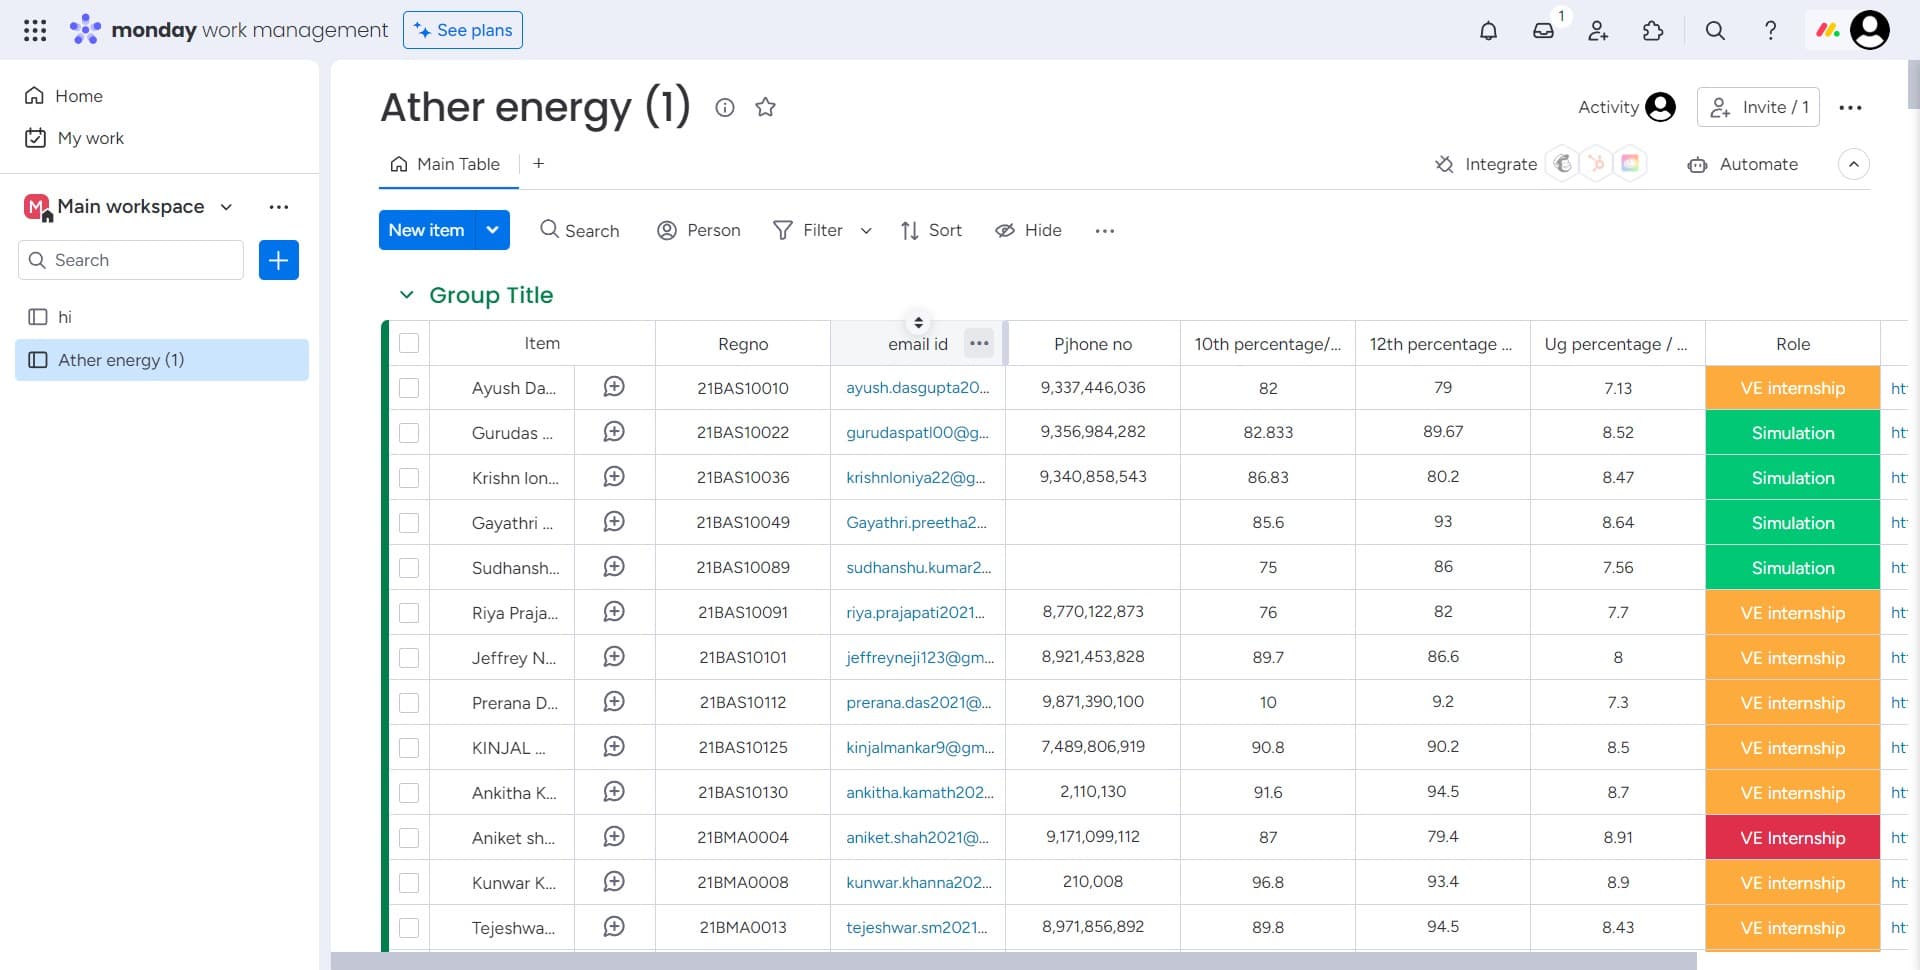This screenshot has height=970, width=1920.
Task: Open the product switcher grid icon
Action: 35,30
